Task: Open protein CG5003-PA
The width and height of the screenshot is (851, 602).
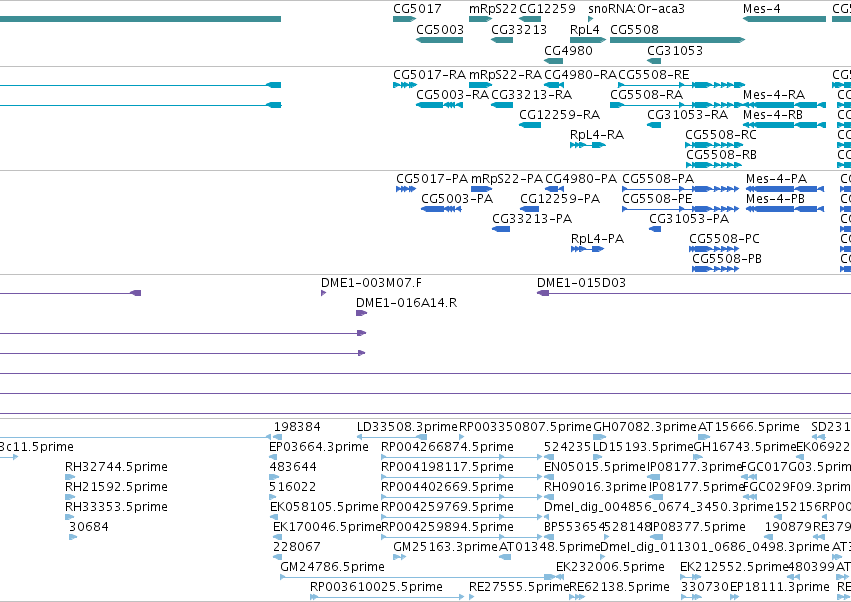Action: click(457, 199)
